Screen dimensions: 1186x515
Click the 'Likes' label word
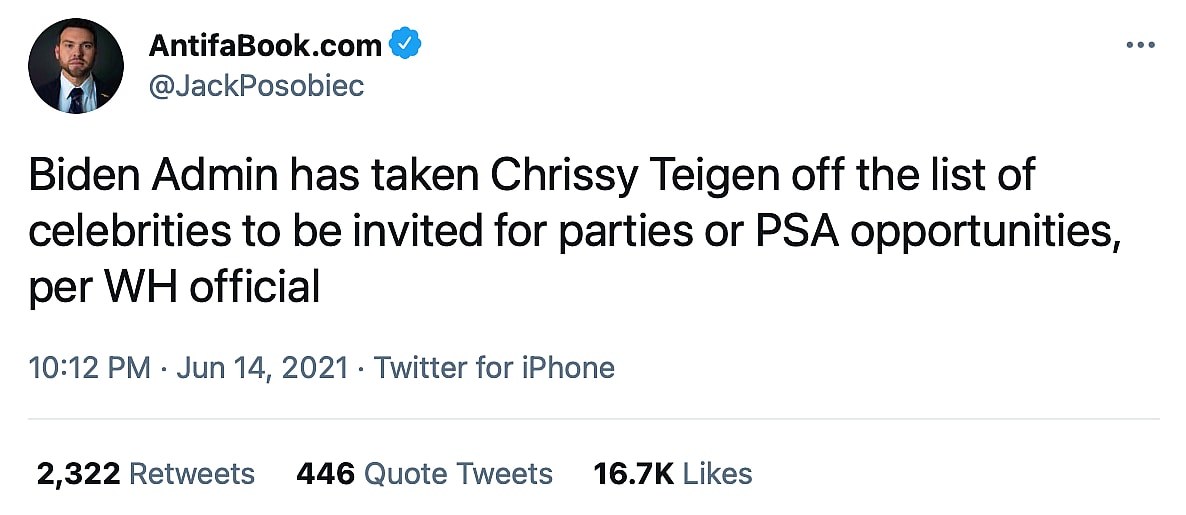tap(717, 473)
